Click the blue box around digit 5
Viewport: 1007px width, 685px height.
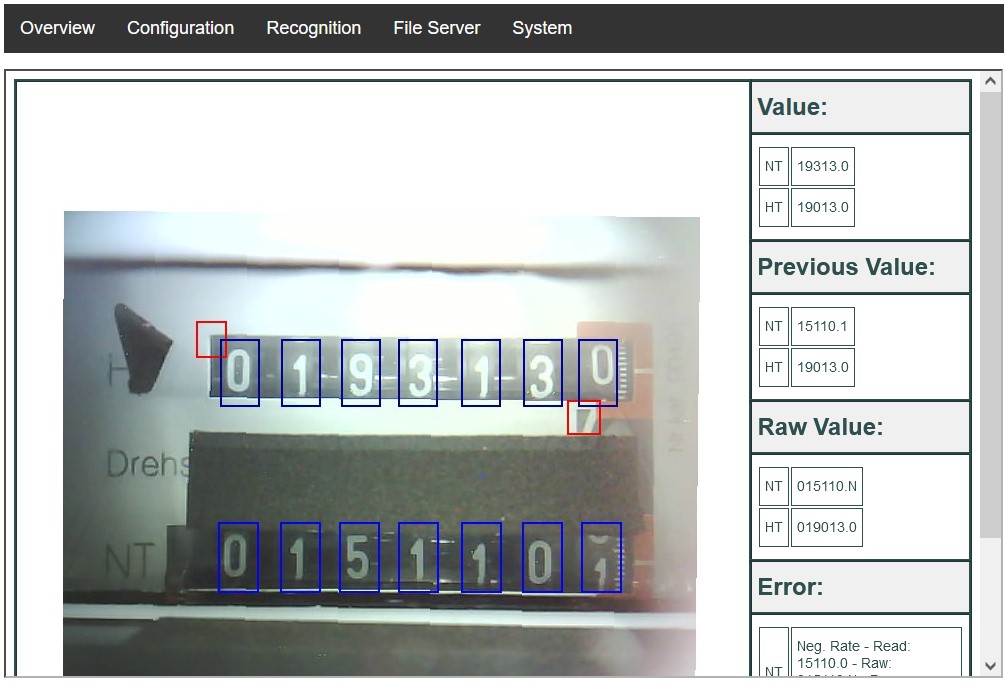tap(359, 557)
